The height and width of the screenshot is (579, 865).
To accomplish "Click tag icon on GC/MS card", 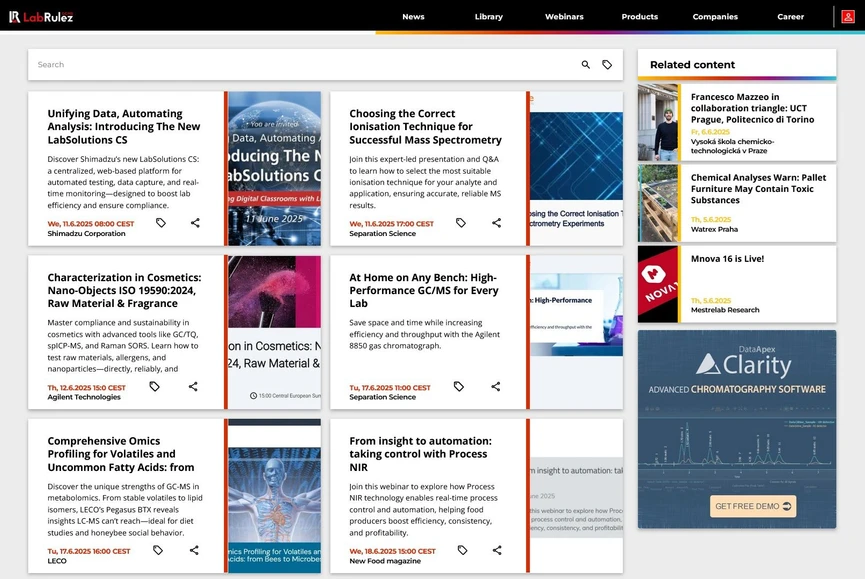I will coord(458,387).
